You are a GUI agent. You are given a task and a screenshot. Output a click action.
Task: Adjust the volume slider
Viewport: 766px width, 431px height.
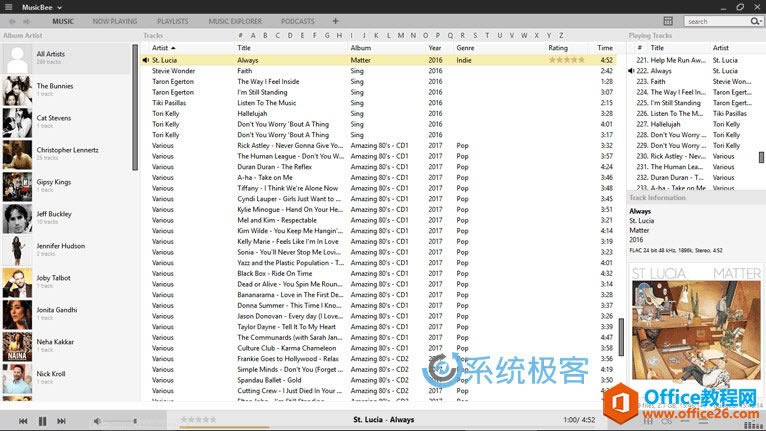[120, 421]
